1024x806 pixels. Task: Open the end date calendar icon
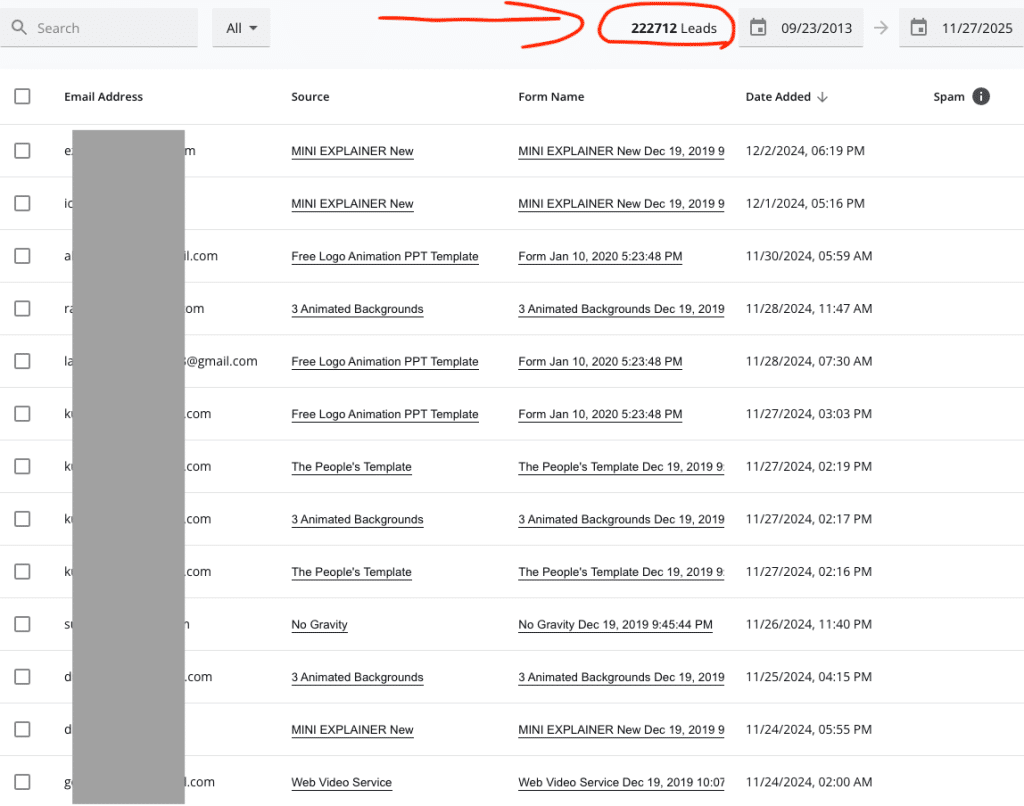point(918,28)
